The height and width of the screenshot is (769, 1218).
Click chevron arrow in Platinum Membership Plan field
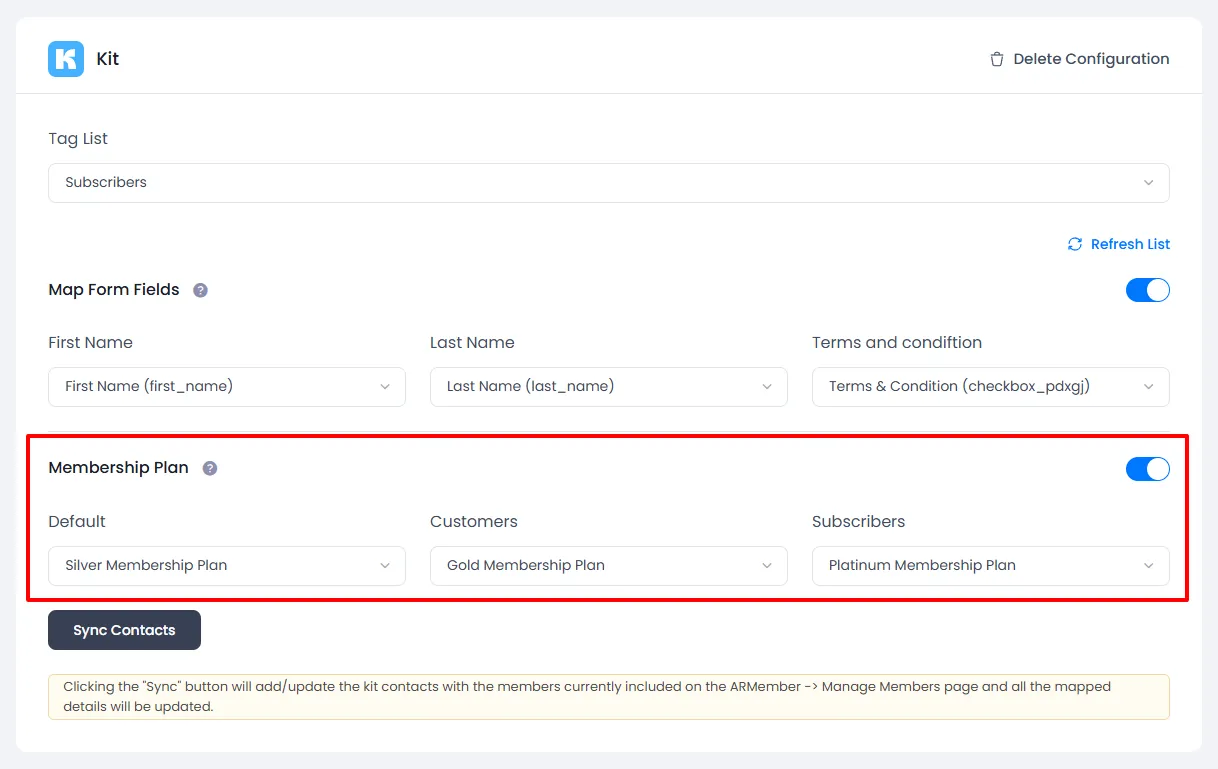pyautogui.click(x=1148, y=566)
